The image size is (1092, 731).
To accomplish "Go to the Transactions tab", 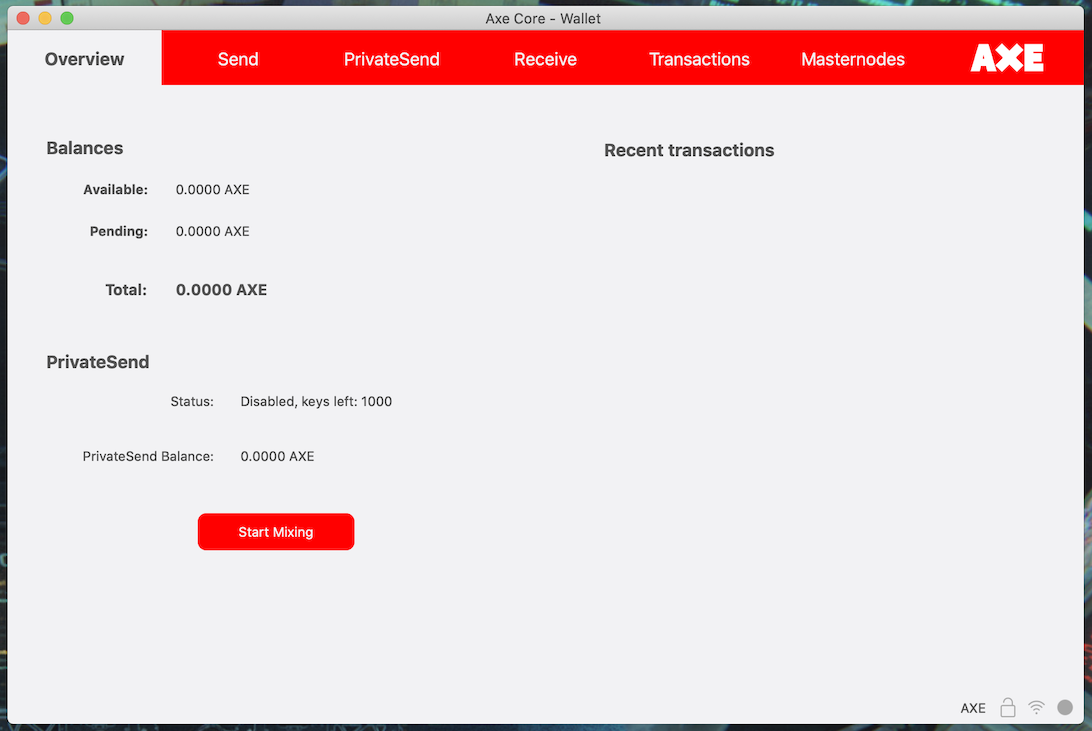I will [699, 59].
